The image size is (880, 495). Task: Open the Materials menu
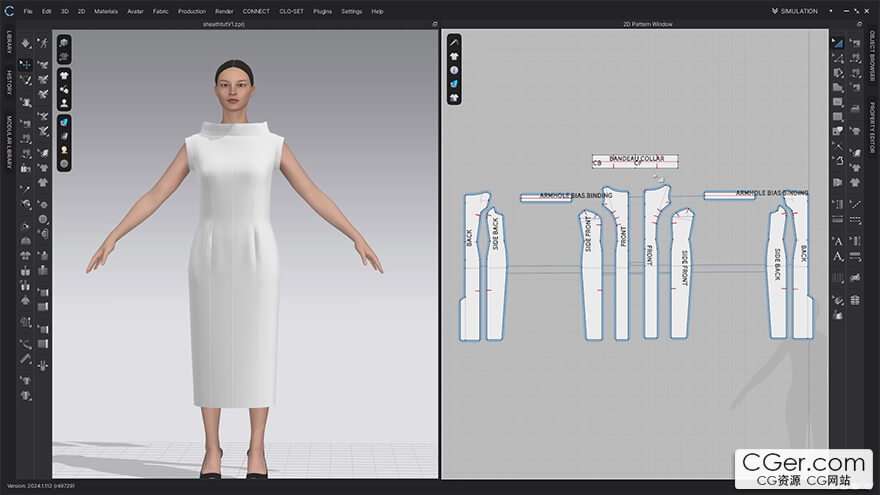105,11
